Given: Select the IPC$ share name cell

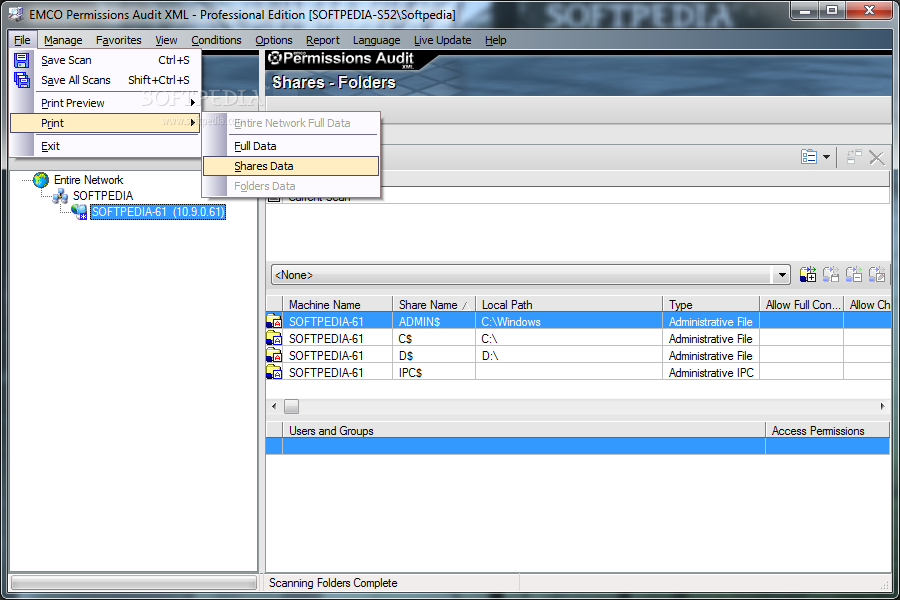Looking at the screenshot, I should click(x=434, y=373).
